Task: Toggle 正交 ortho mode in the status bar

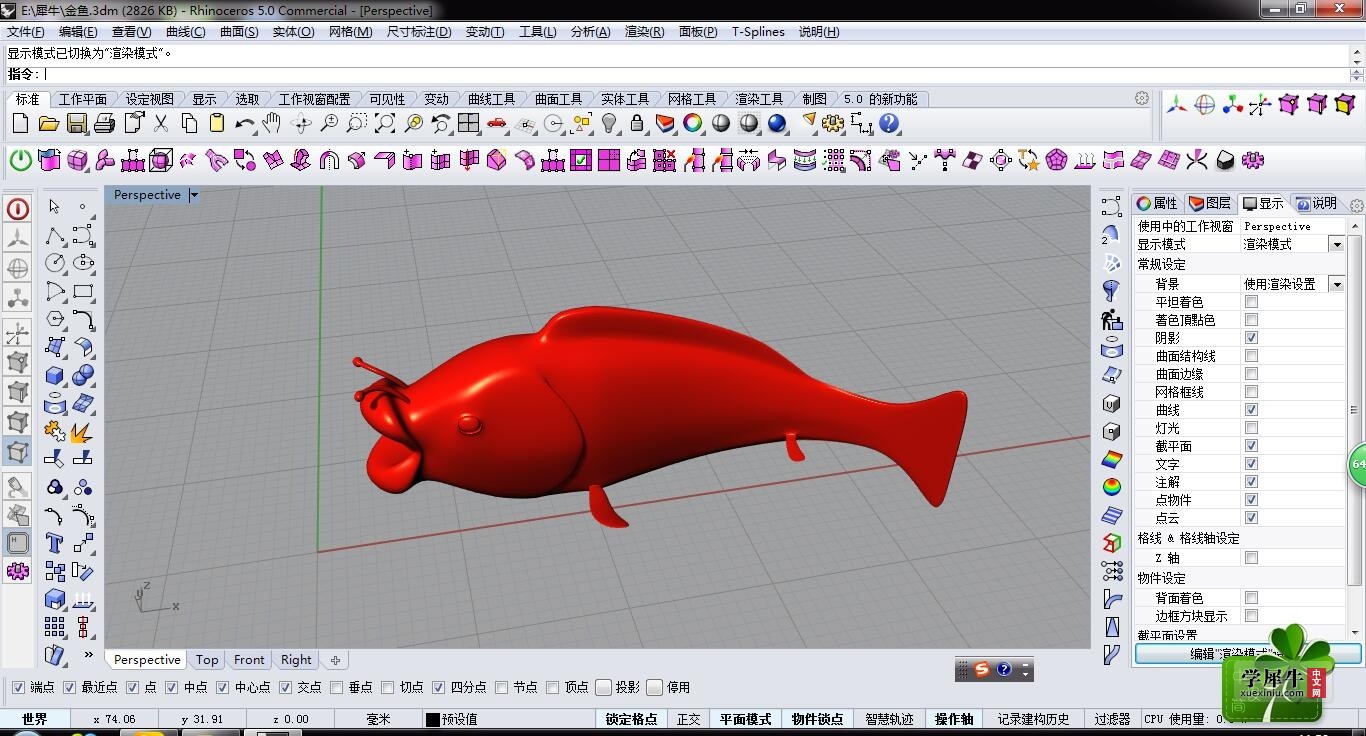Action: coord(688,719)
